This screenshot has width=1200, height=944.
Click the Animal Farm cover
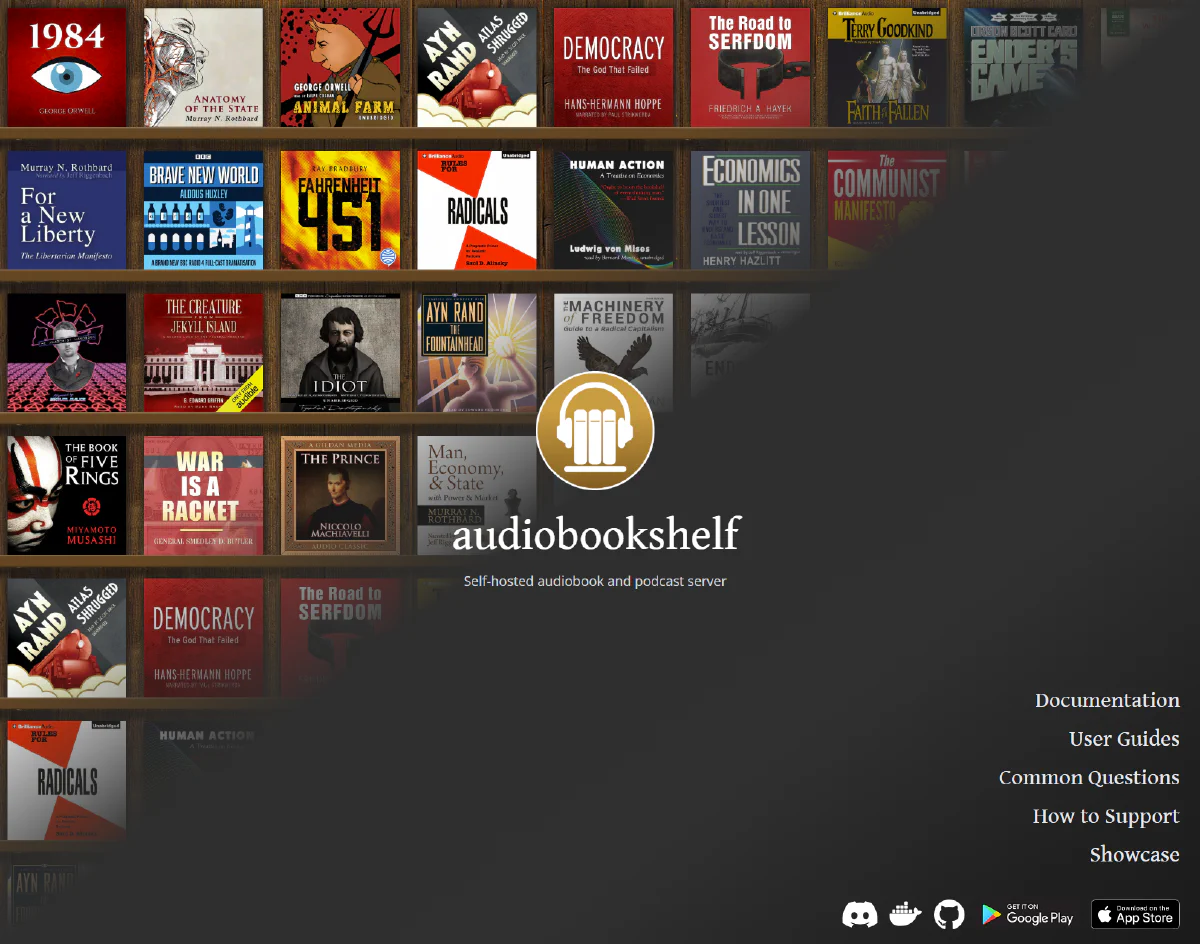[x=340, y=67]
